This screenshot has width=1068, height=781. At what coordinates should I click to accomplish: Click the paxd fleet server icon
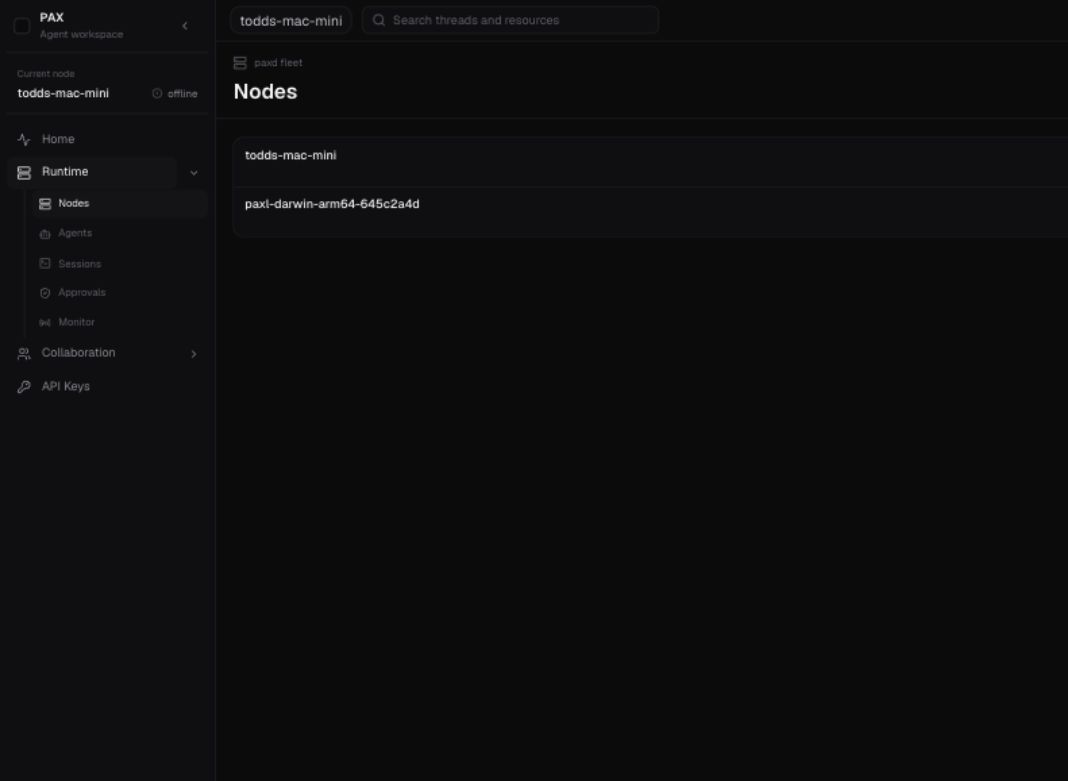tap(240, 63)
